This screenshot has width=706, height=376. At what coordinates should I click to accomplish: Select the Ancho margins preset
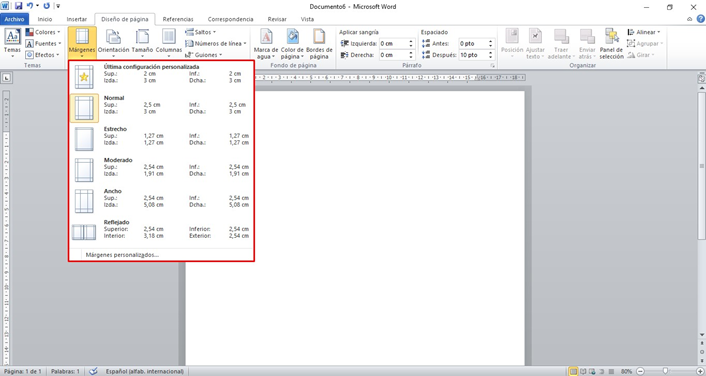(161, 201)
